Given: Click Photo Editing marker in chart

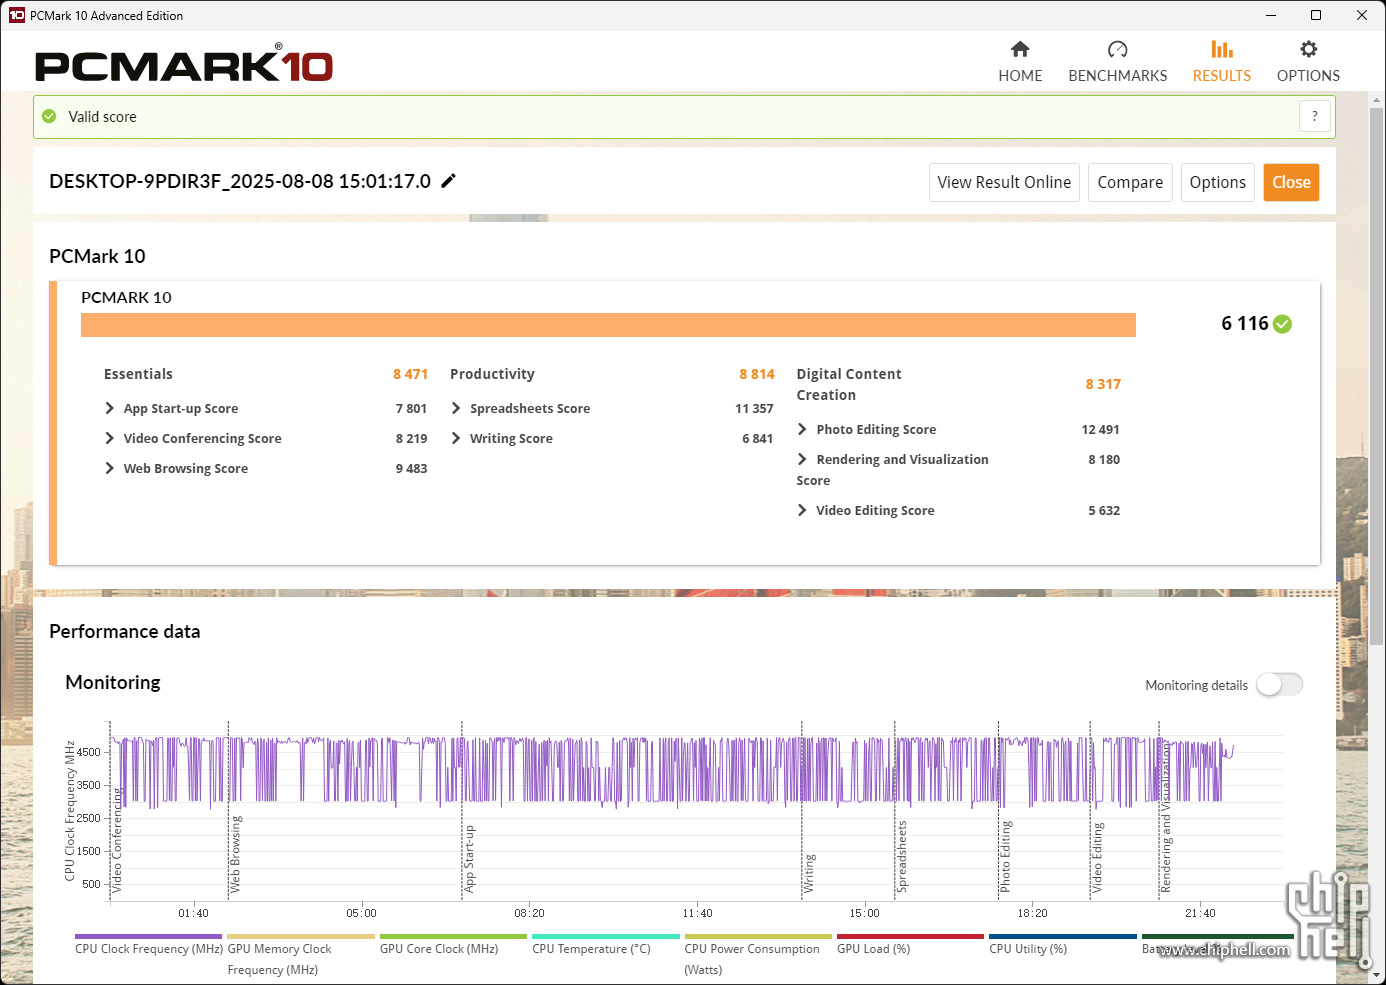Looking at the screenshot, I should coord(1005,856).
